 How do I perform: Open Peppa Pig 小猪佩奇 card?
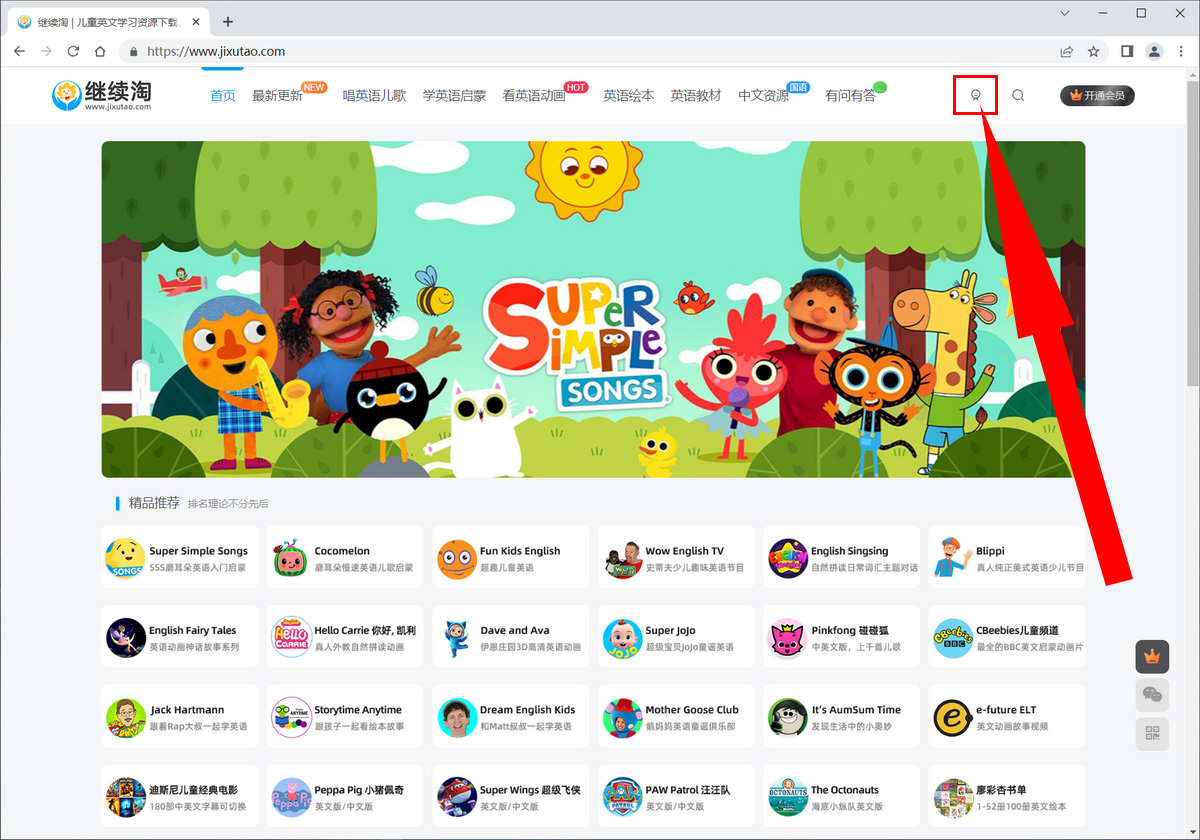point(344,797)
